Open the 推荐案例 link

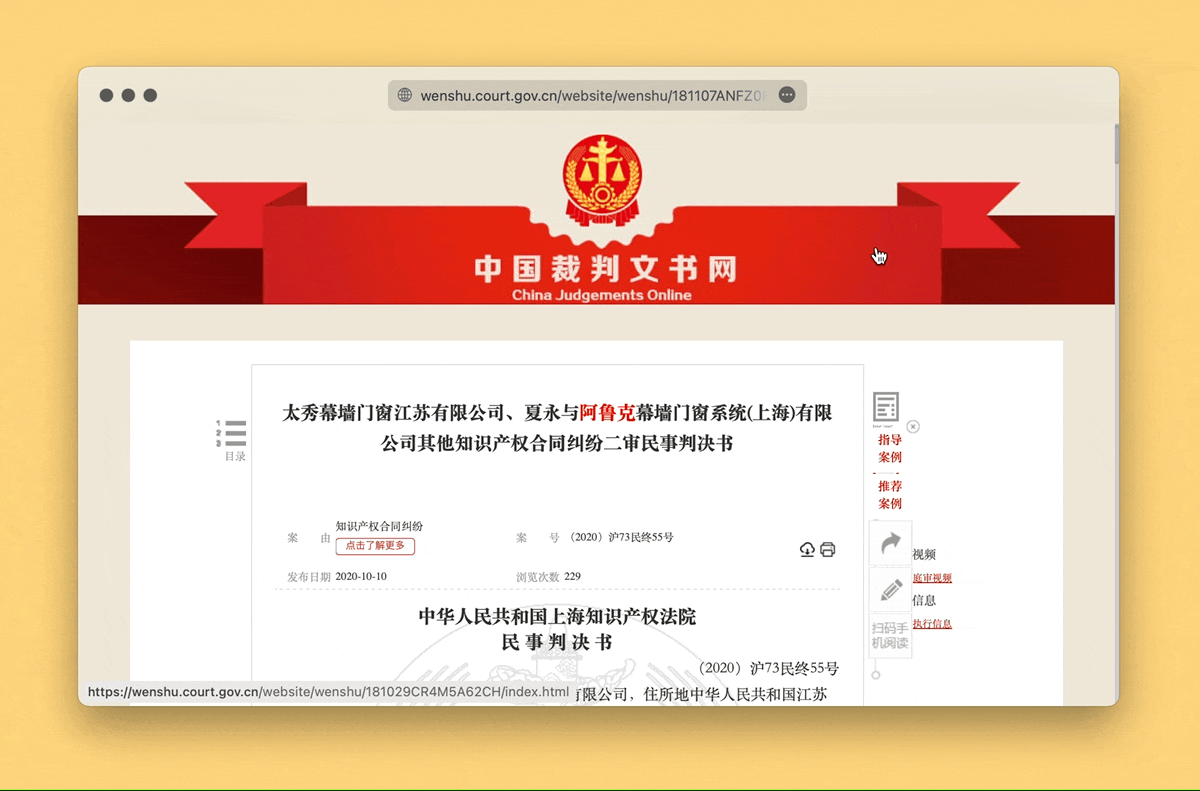point(890,494)
